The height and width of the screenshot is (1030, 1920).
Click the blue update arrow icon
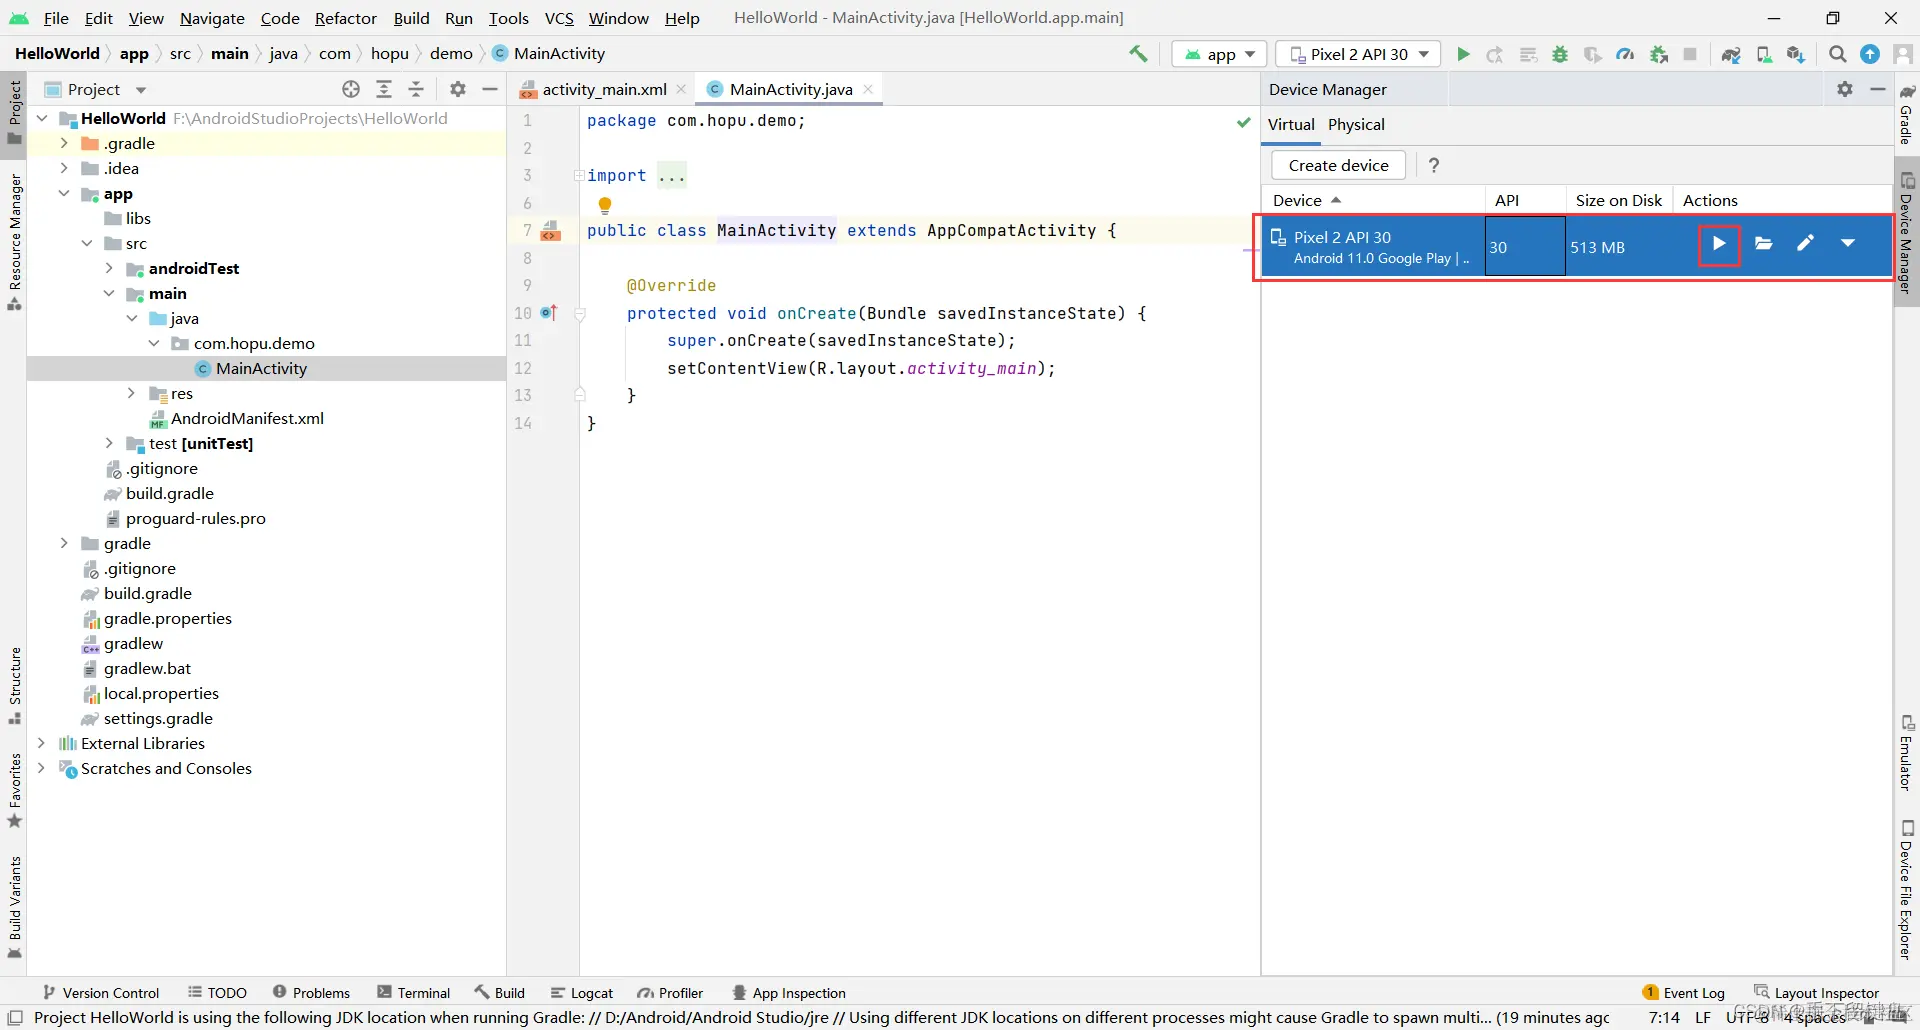click(1870, 54)
